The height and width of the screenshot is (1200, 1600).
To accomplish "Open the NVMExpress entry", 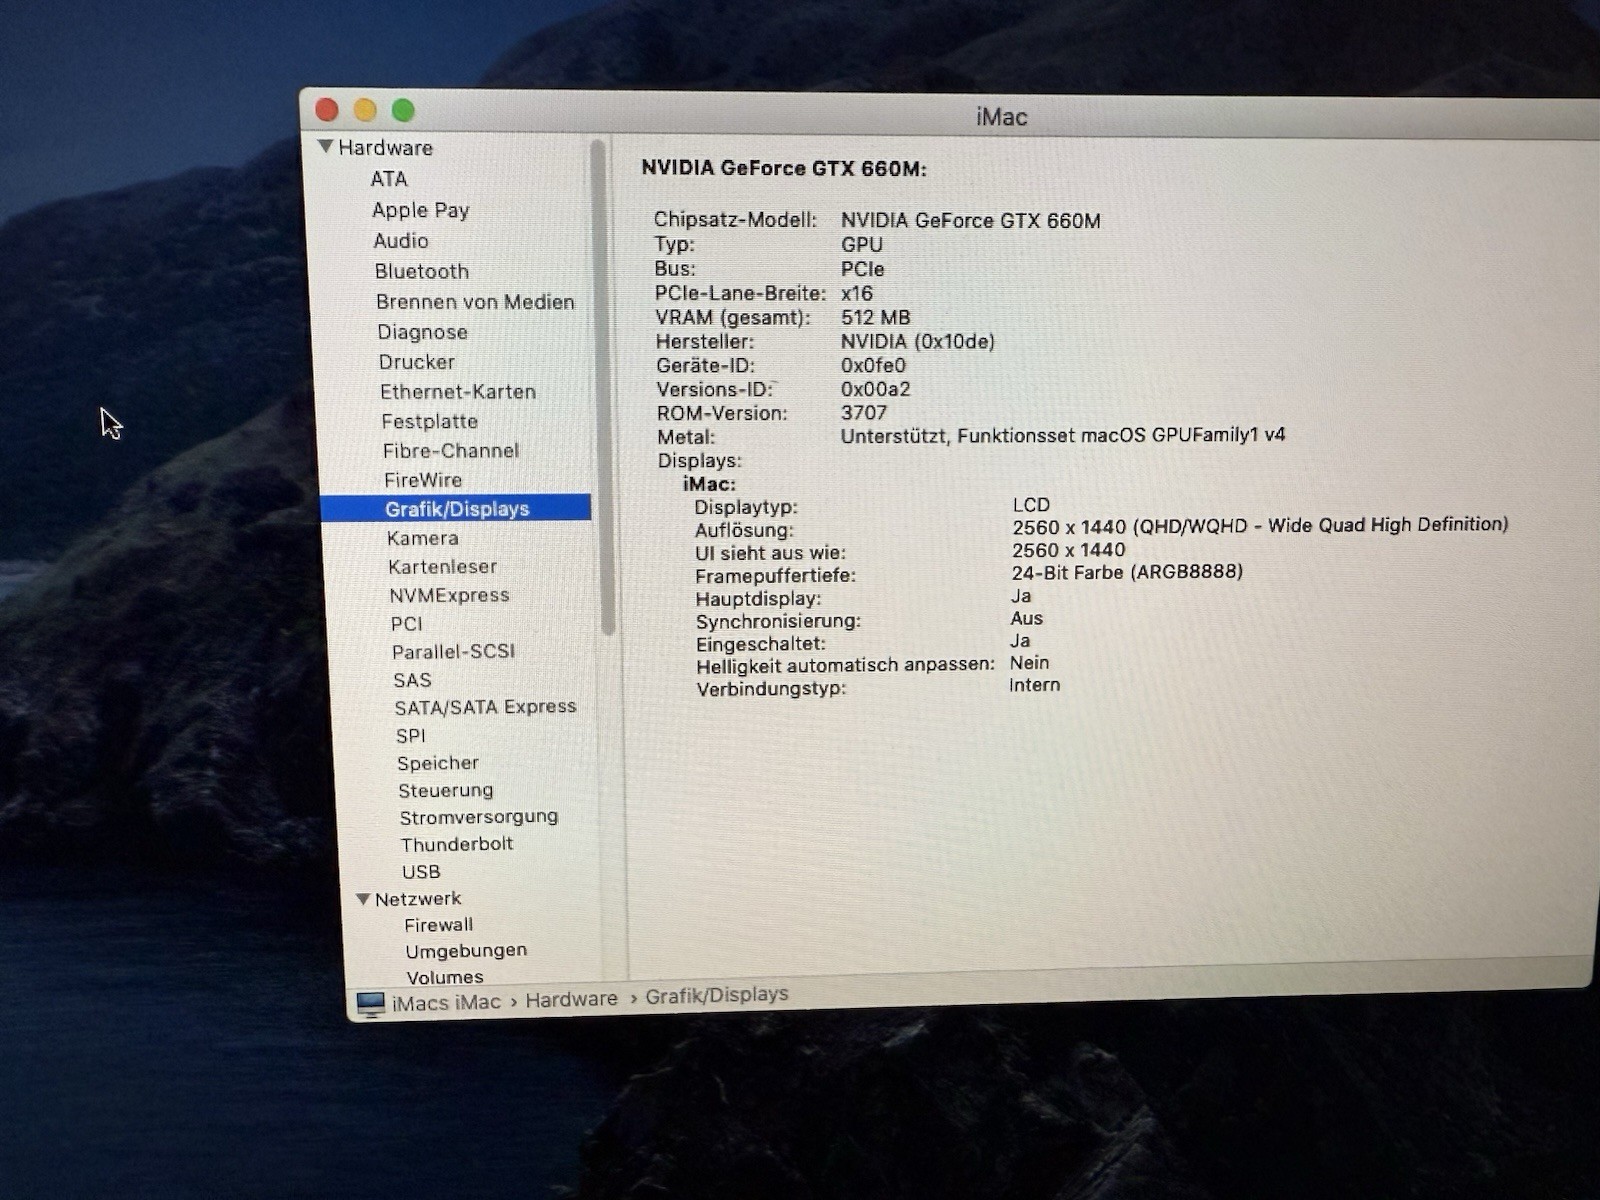I will [x=449, y=595].
